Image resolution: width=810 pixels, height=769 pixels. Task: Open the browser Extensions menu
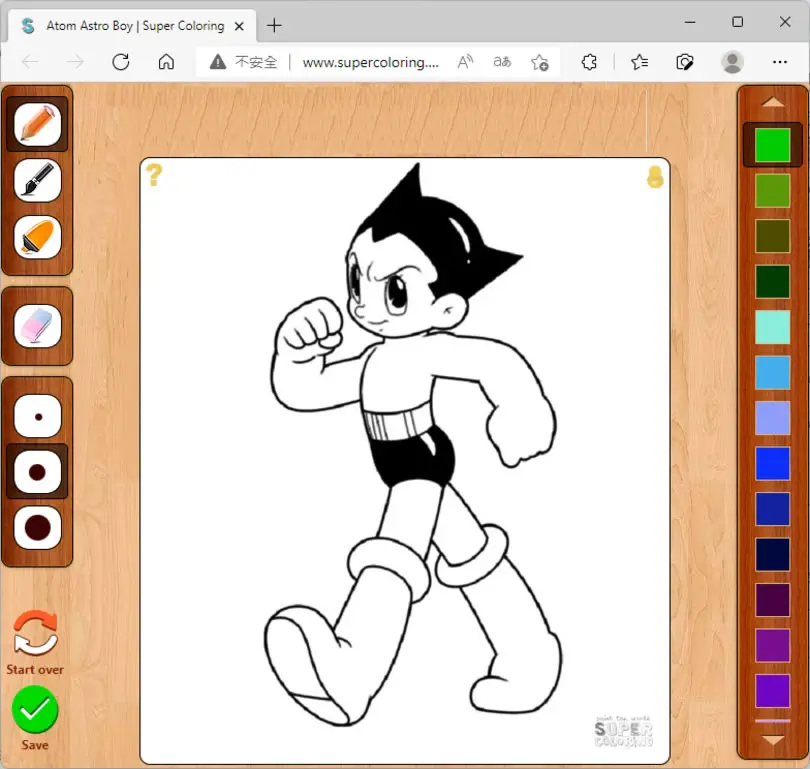tap(589, 62)
